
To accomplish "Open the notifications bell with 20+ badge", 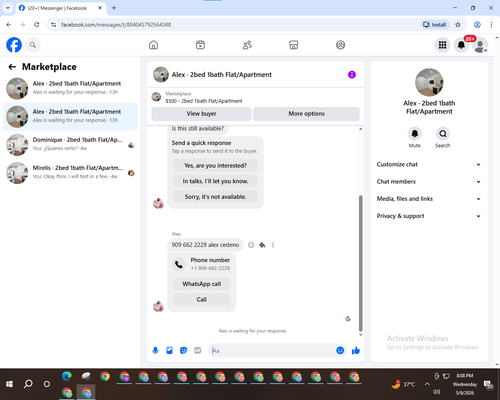I will (x=461, y=45).
